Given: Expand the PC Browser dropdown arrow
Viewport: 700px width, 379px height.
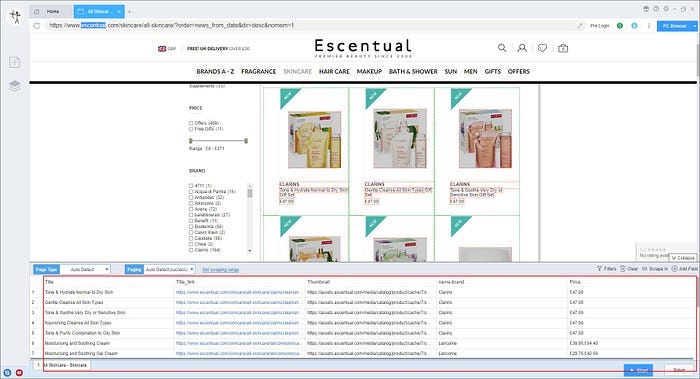Looking at the screenshot, I should (x=695, y=26).
